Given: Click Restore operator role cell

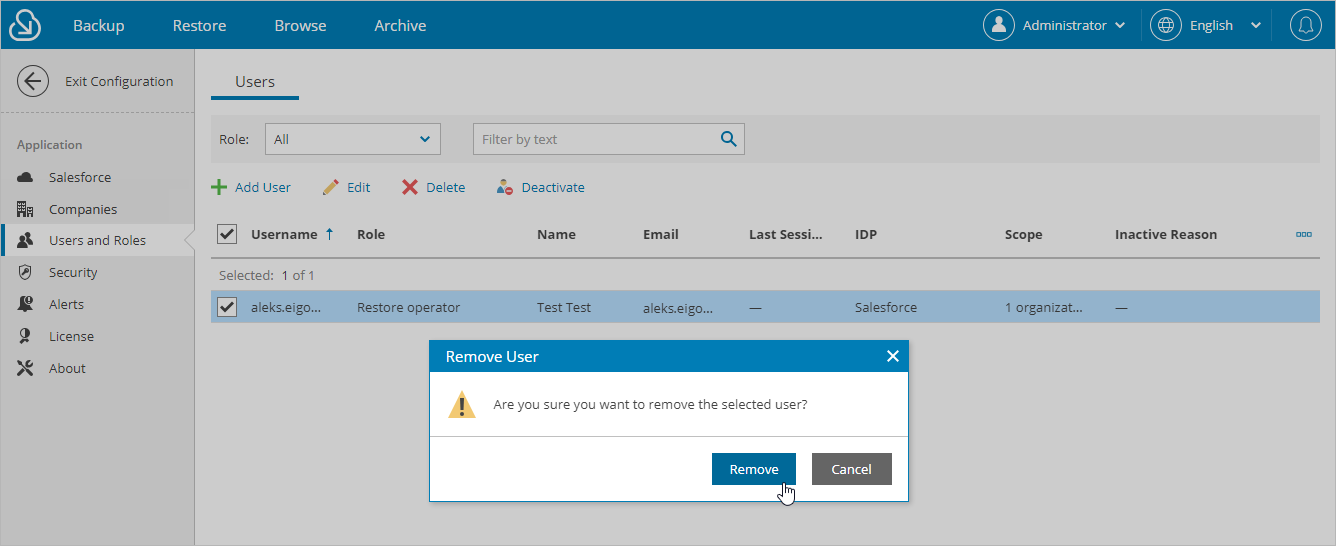Looking at the screenshot, I should click(x=408, y=307).
